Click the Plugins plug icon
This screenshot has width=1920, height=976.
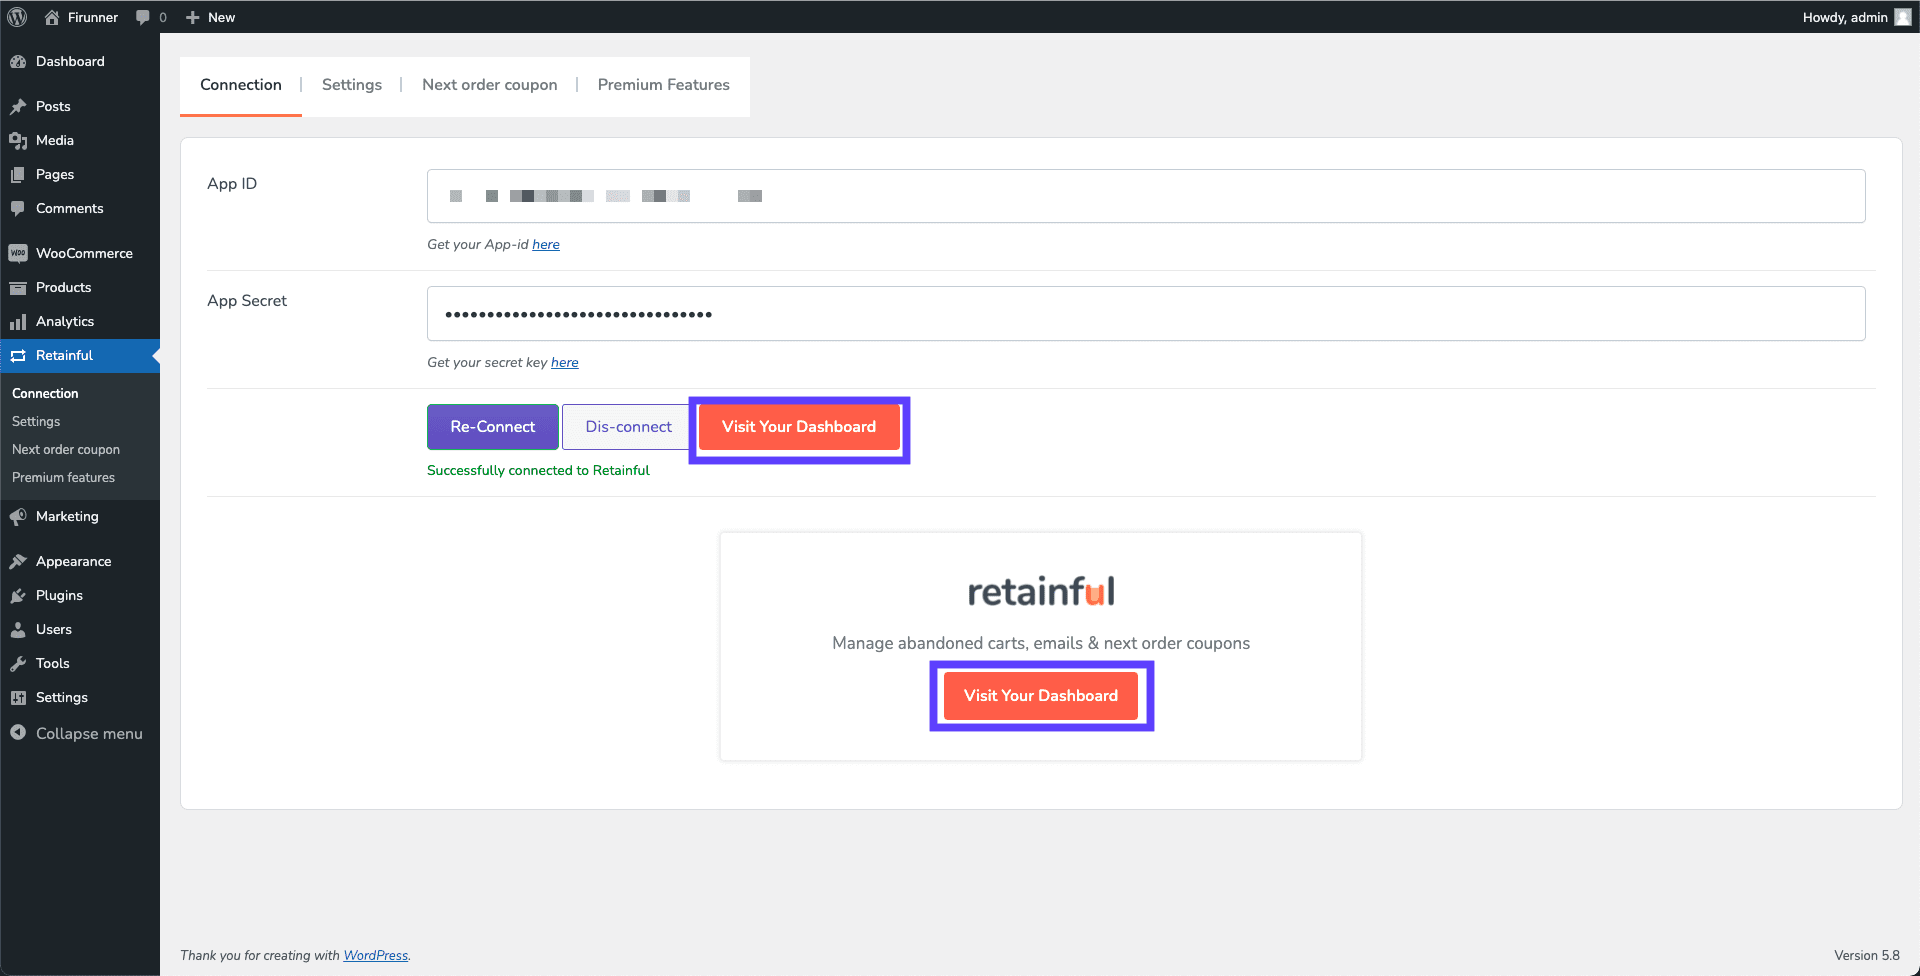pos(18,595)
